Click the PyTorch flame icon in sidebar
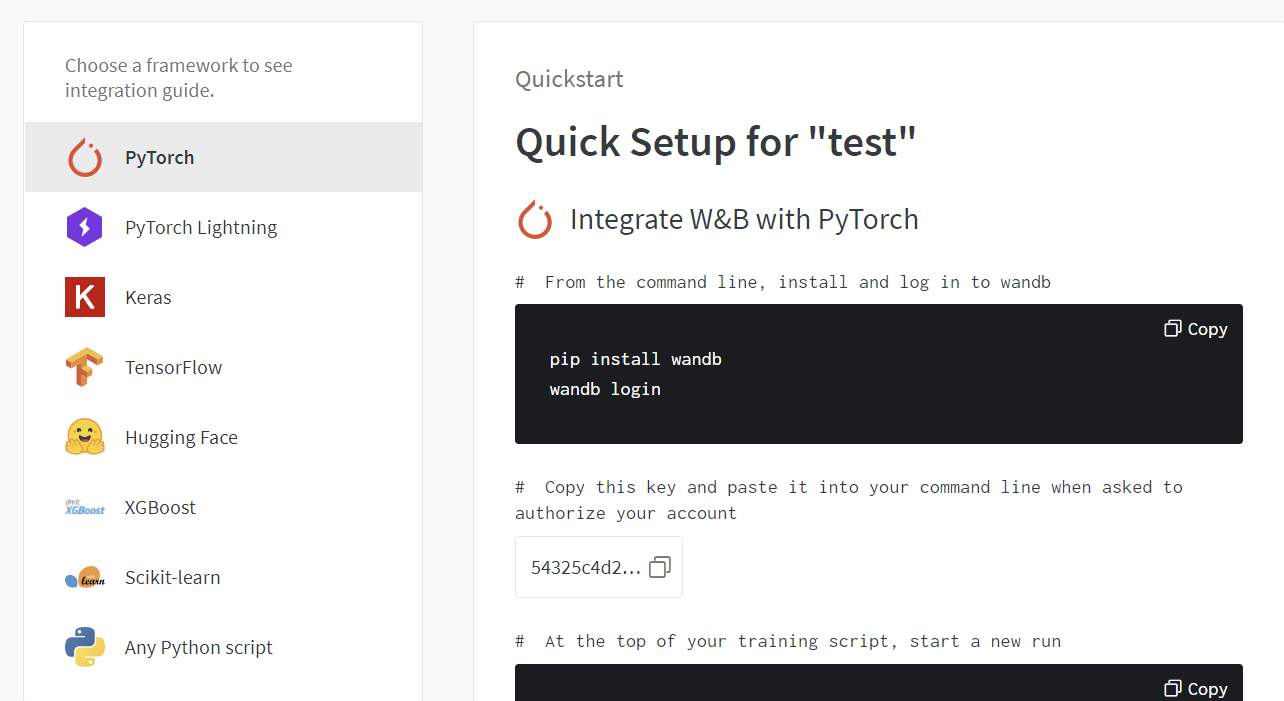 point(85,158)
